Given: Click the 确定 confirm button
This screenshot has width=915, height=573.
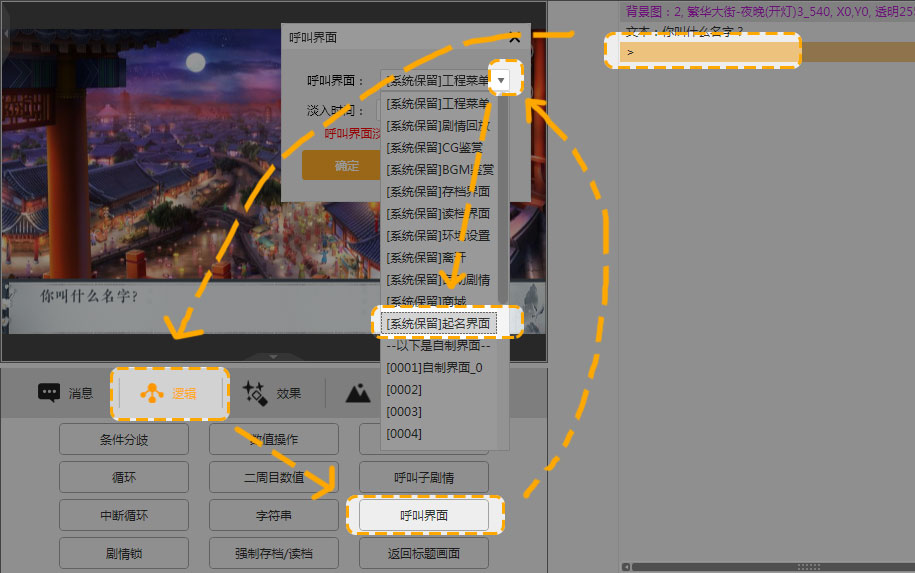Looking at the screenshot, I should 346,166.
